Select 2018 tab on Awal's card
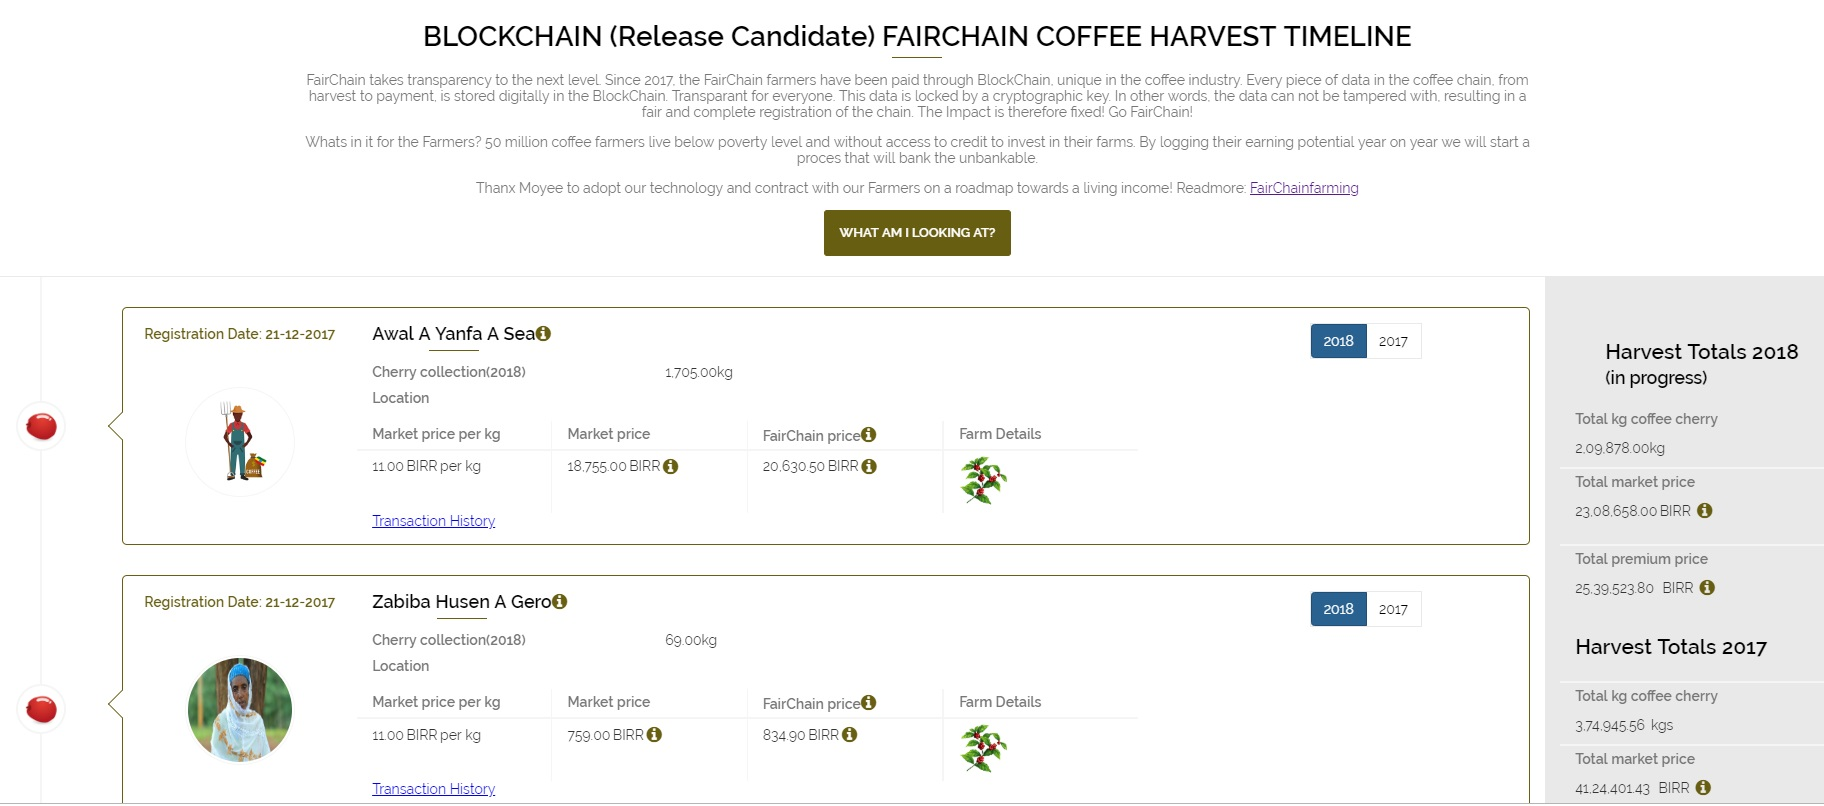Image resolution: width=1824 pixels, height=806 pixels. (1338, 342)
